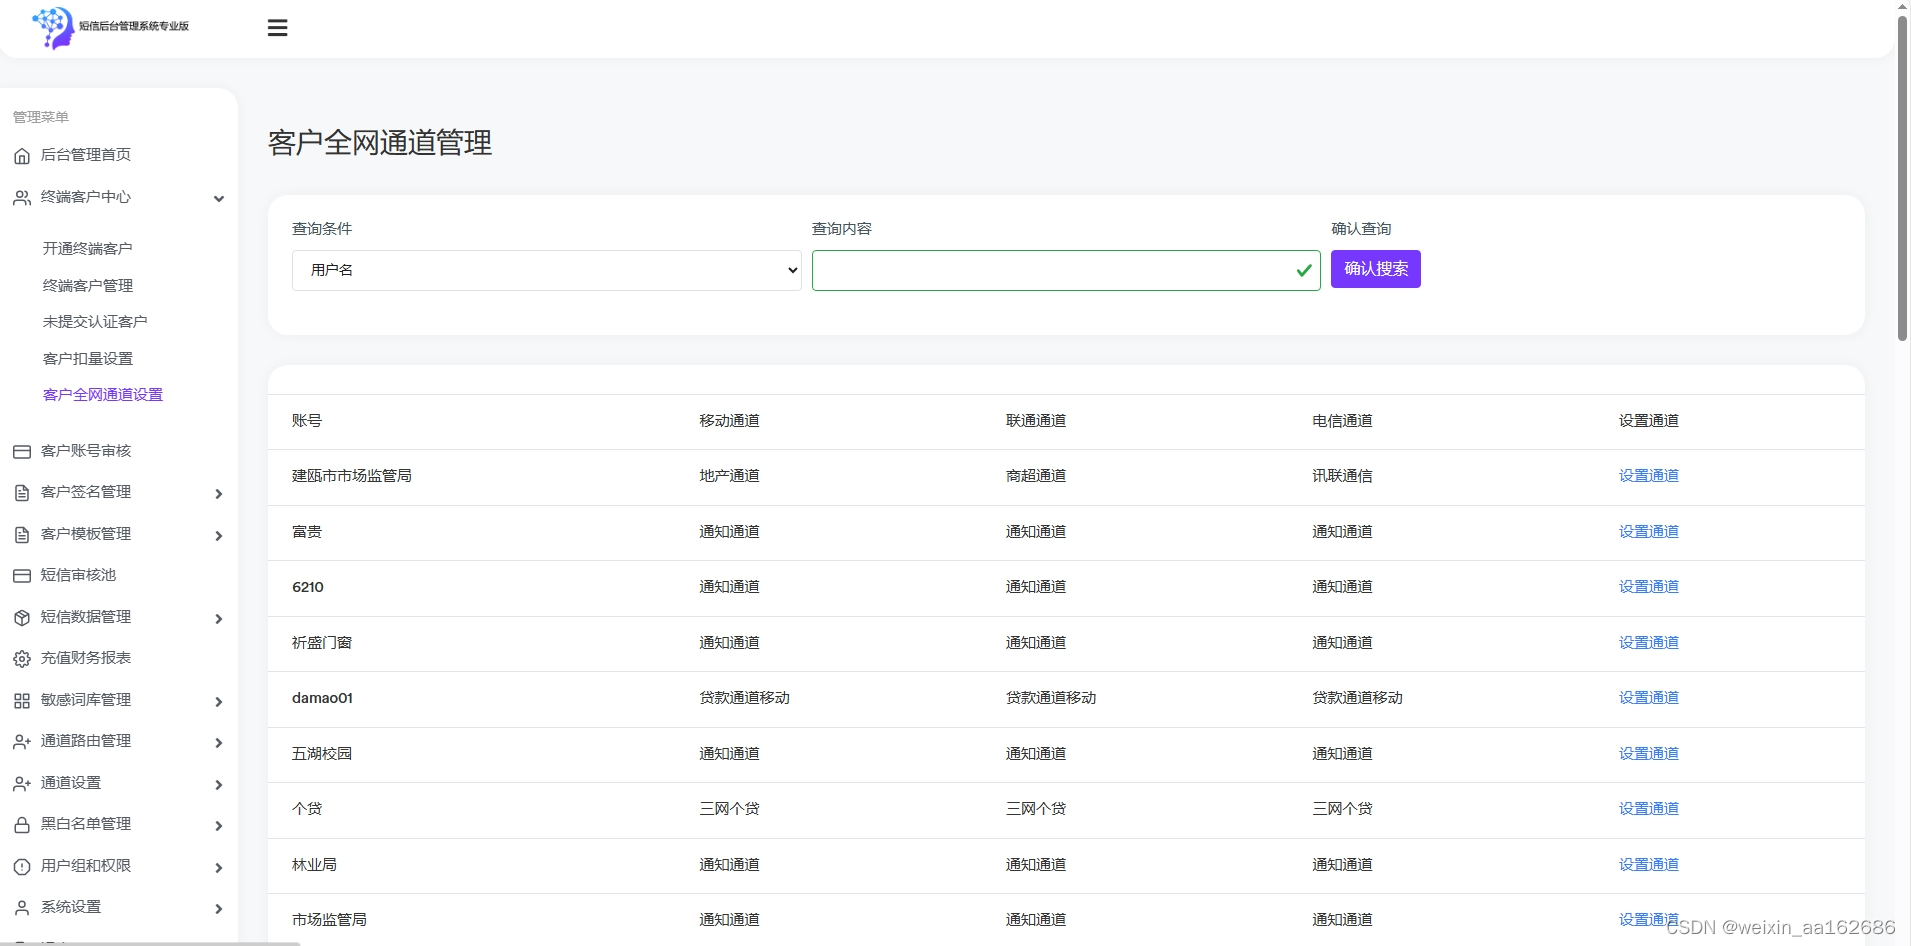1911x946 pixels.
Task: Click the person icon beside 系统设置
Action: pyautogui.click(x=22, y=908)
